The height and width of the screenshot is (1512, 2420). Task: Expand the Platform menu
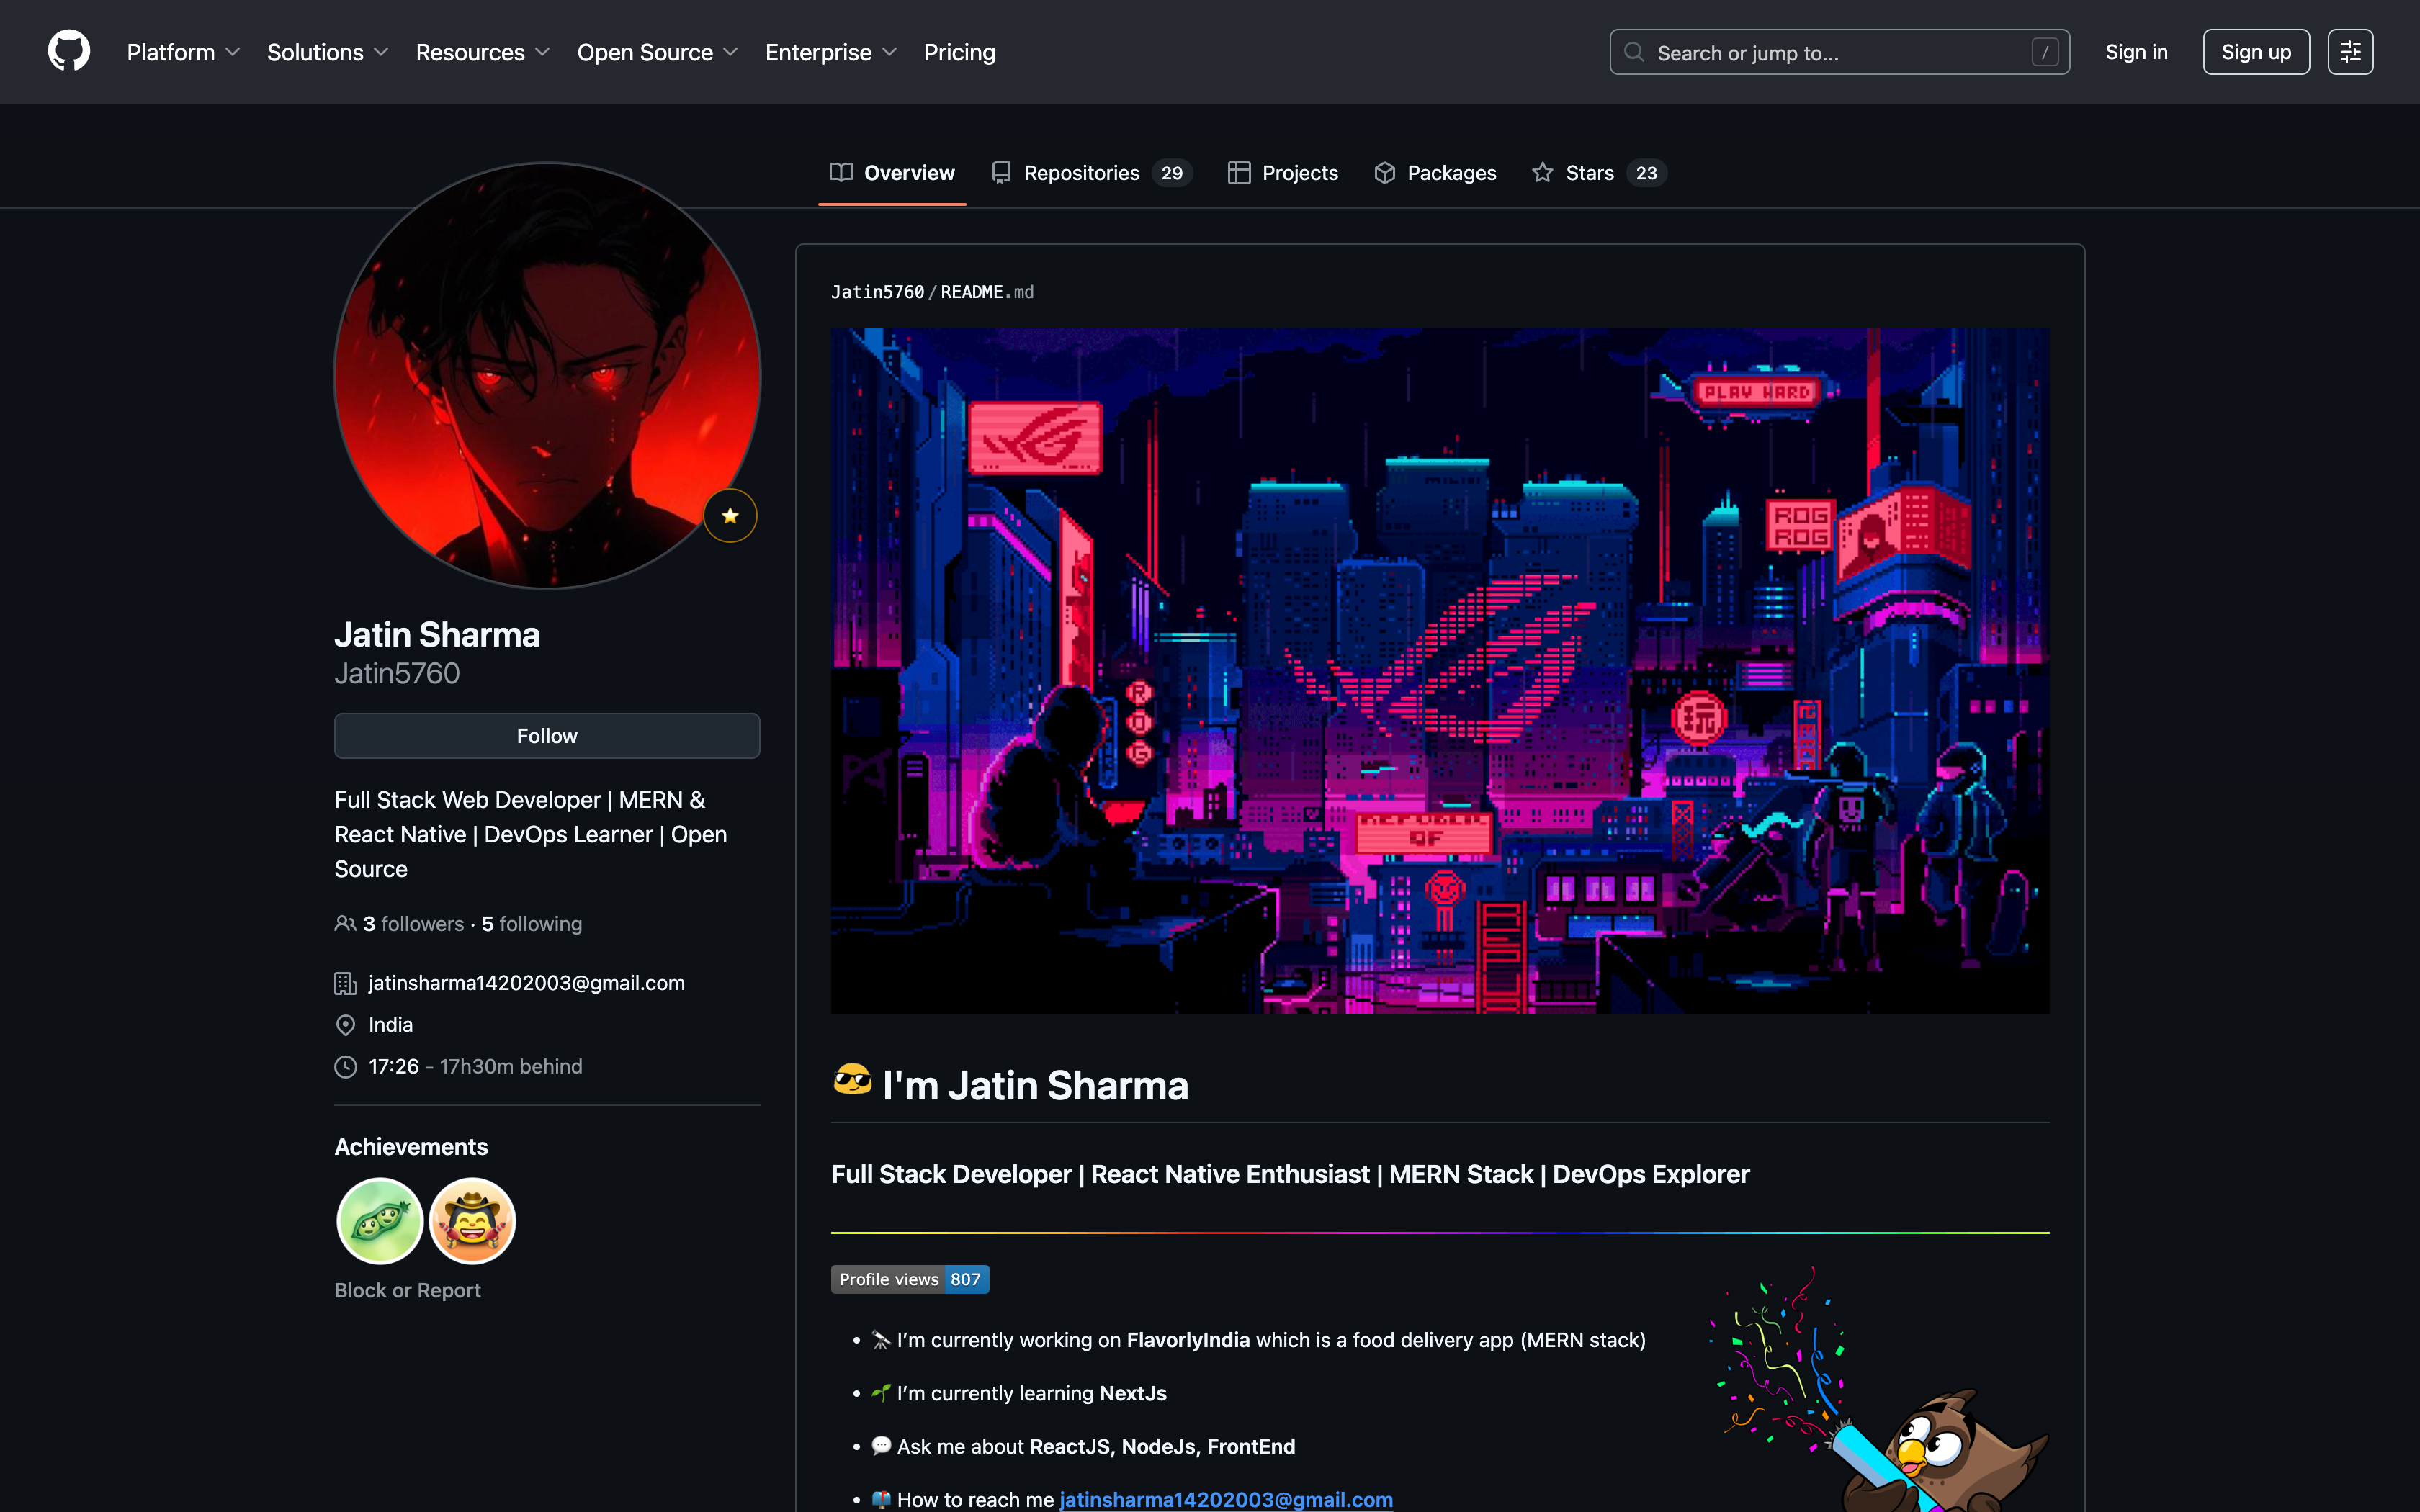pos(183,52)
